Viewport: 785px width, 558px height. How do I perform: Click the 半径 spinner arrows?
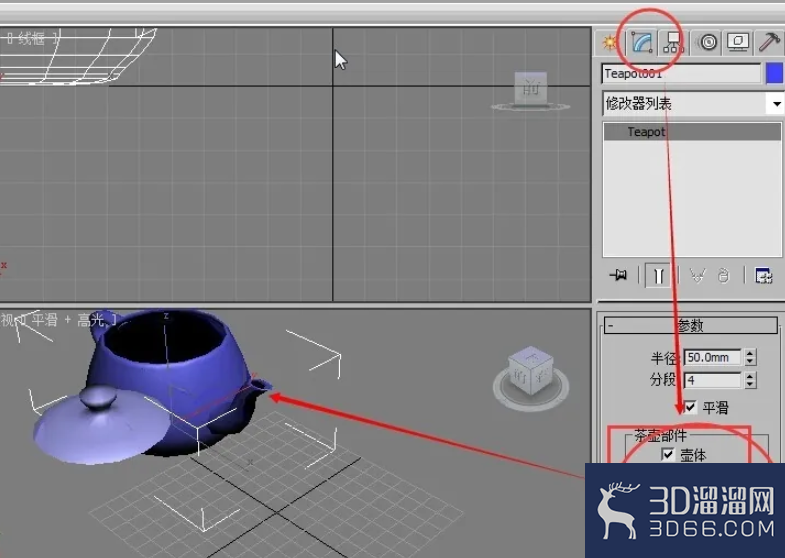pyautogui.click(x=750, y=357)
